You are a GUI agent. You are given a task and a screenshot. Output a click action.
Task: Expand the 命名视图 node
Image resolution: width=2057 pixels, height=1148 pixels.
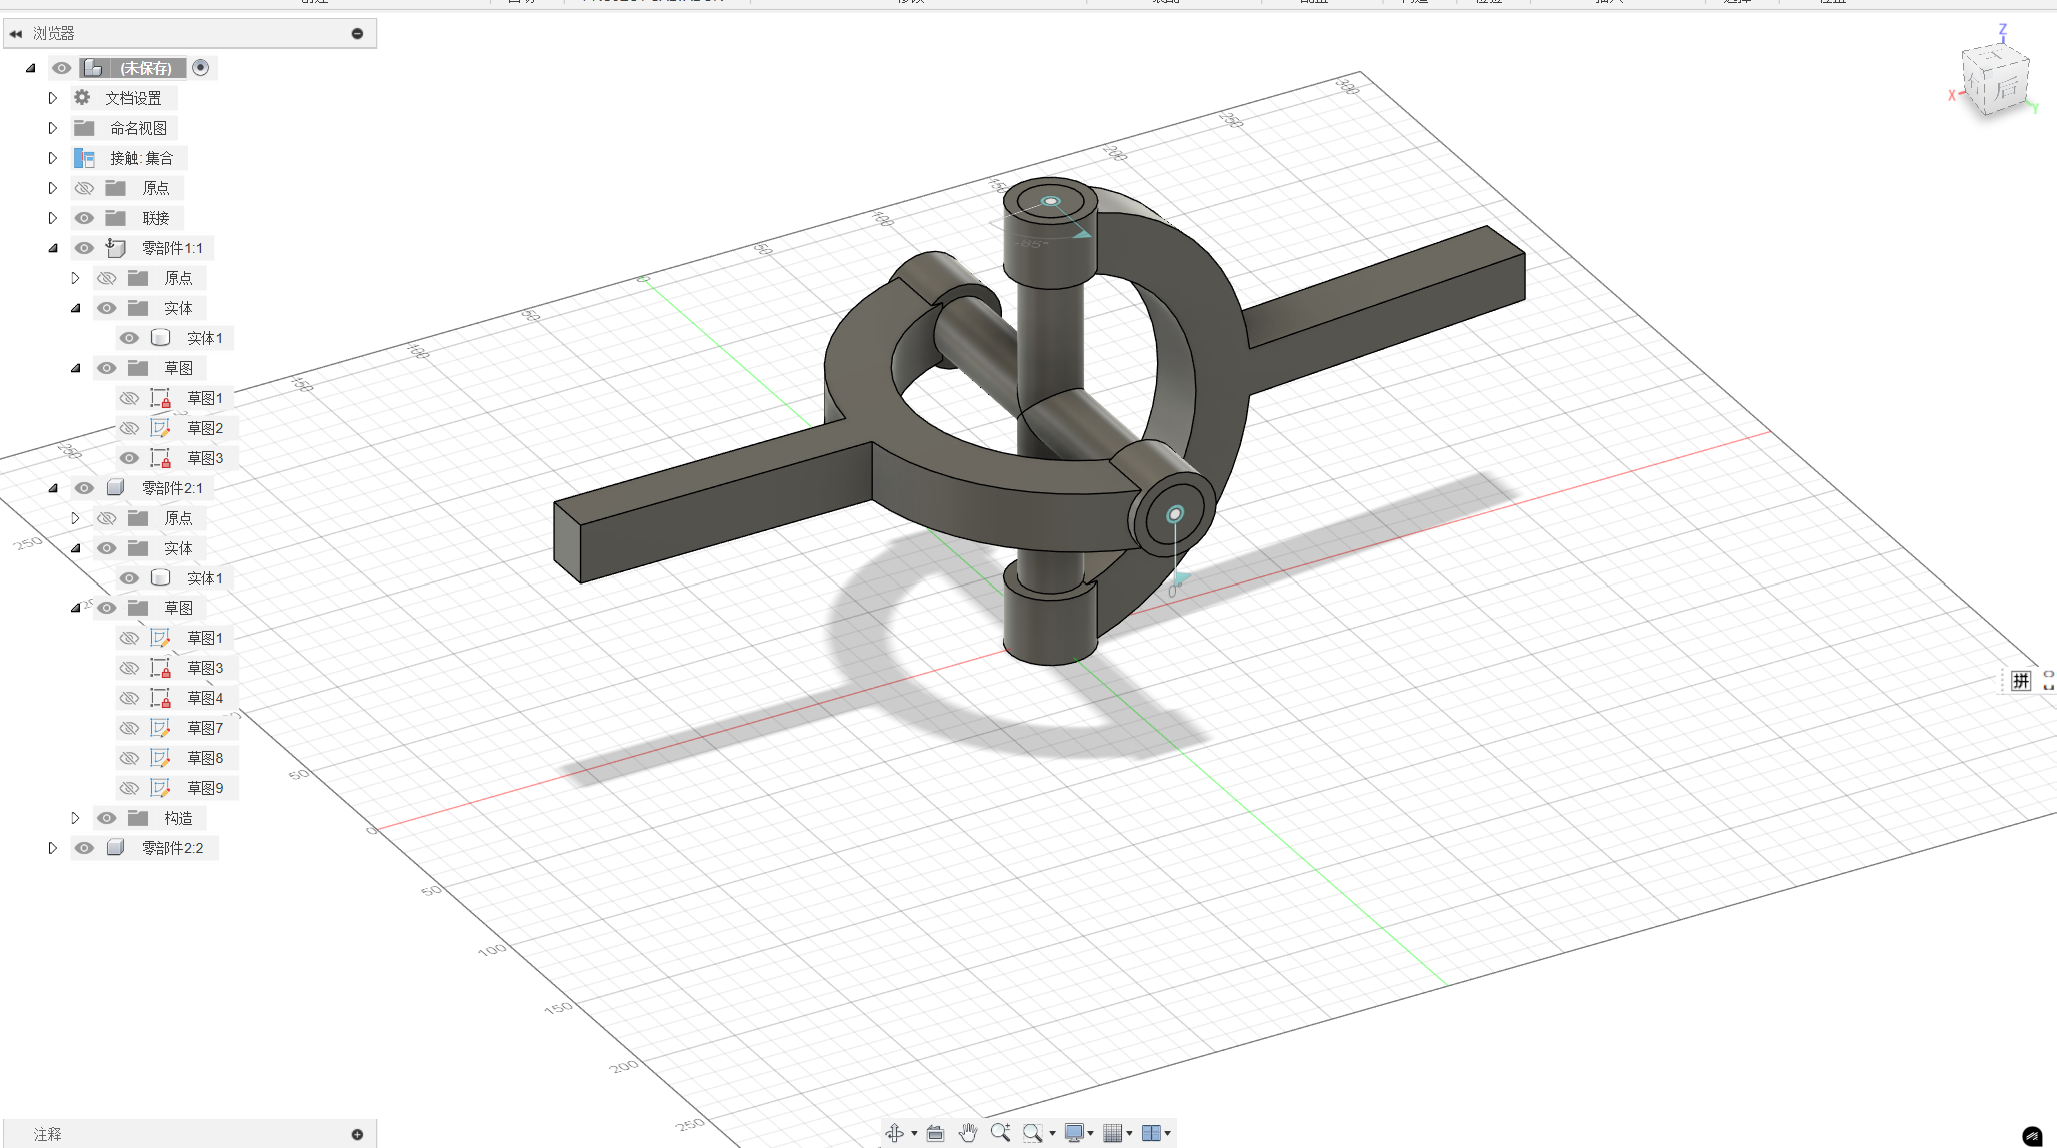53,128
